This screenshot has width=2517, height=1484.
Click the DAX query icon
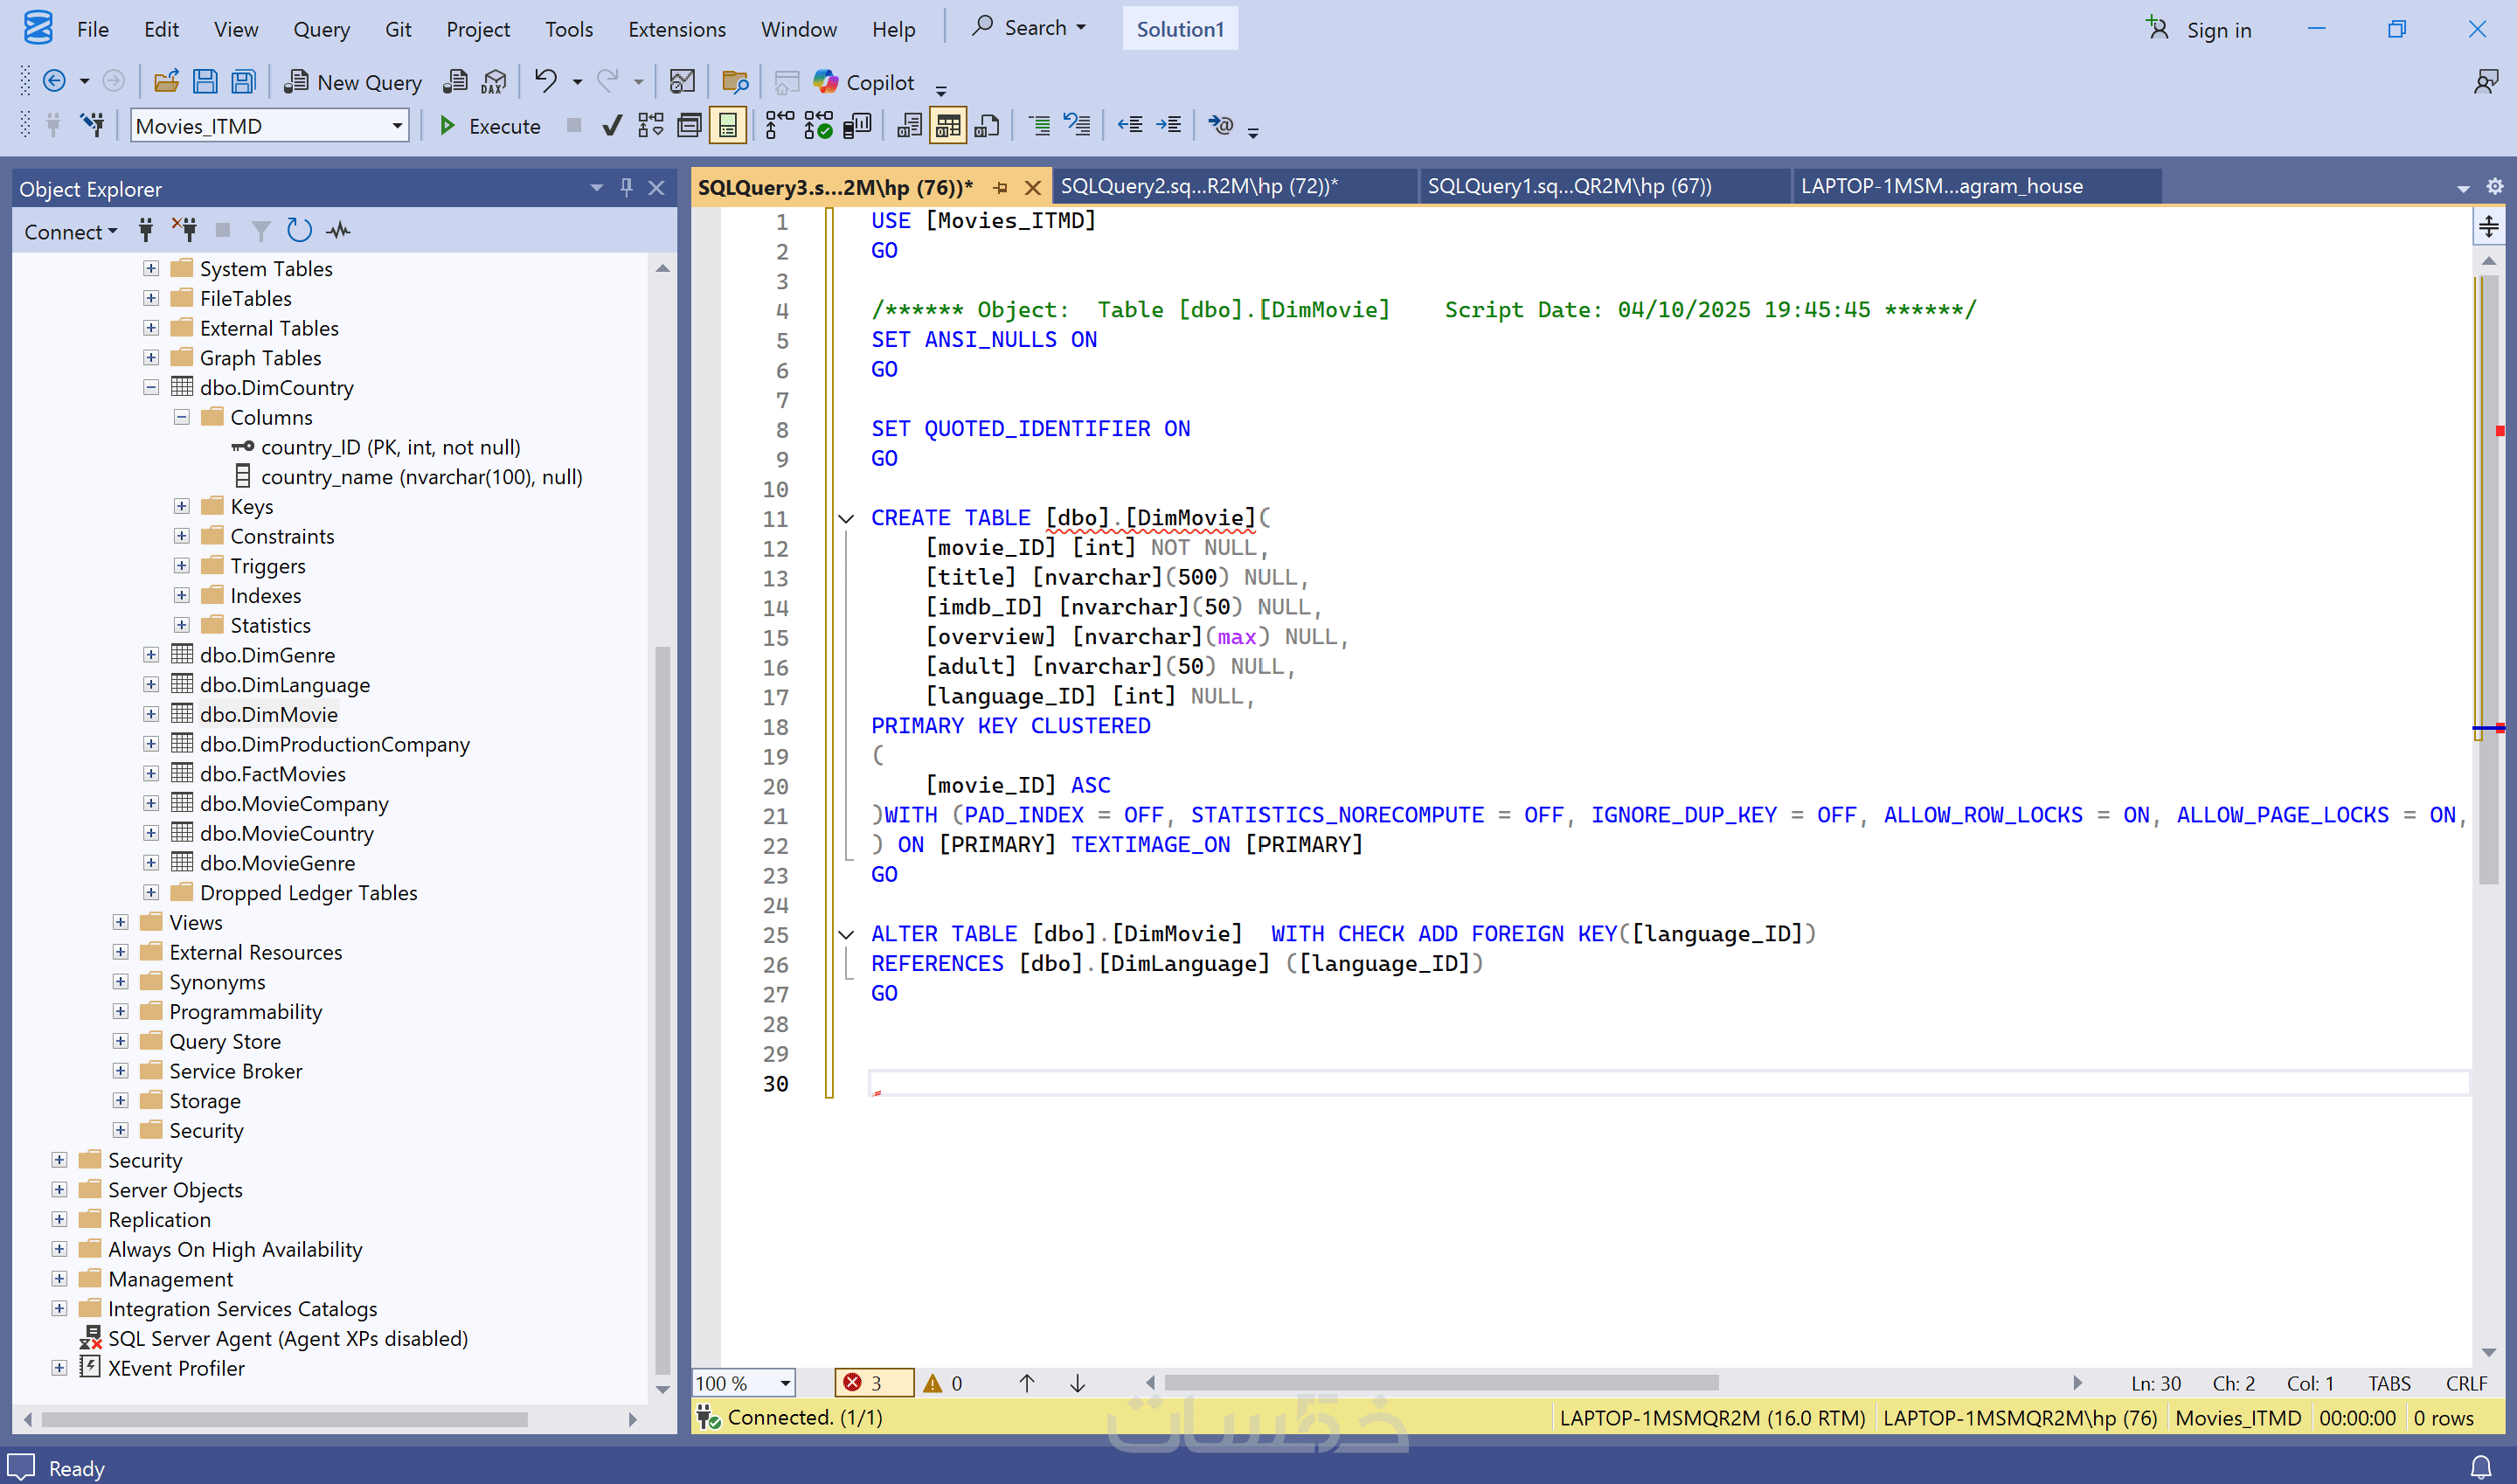494,82
